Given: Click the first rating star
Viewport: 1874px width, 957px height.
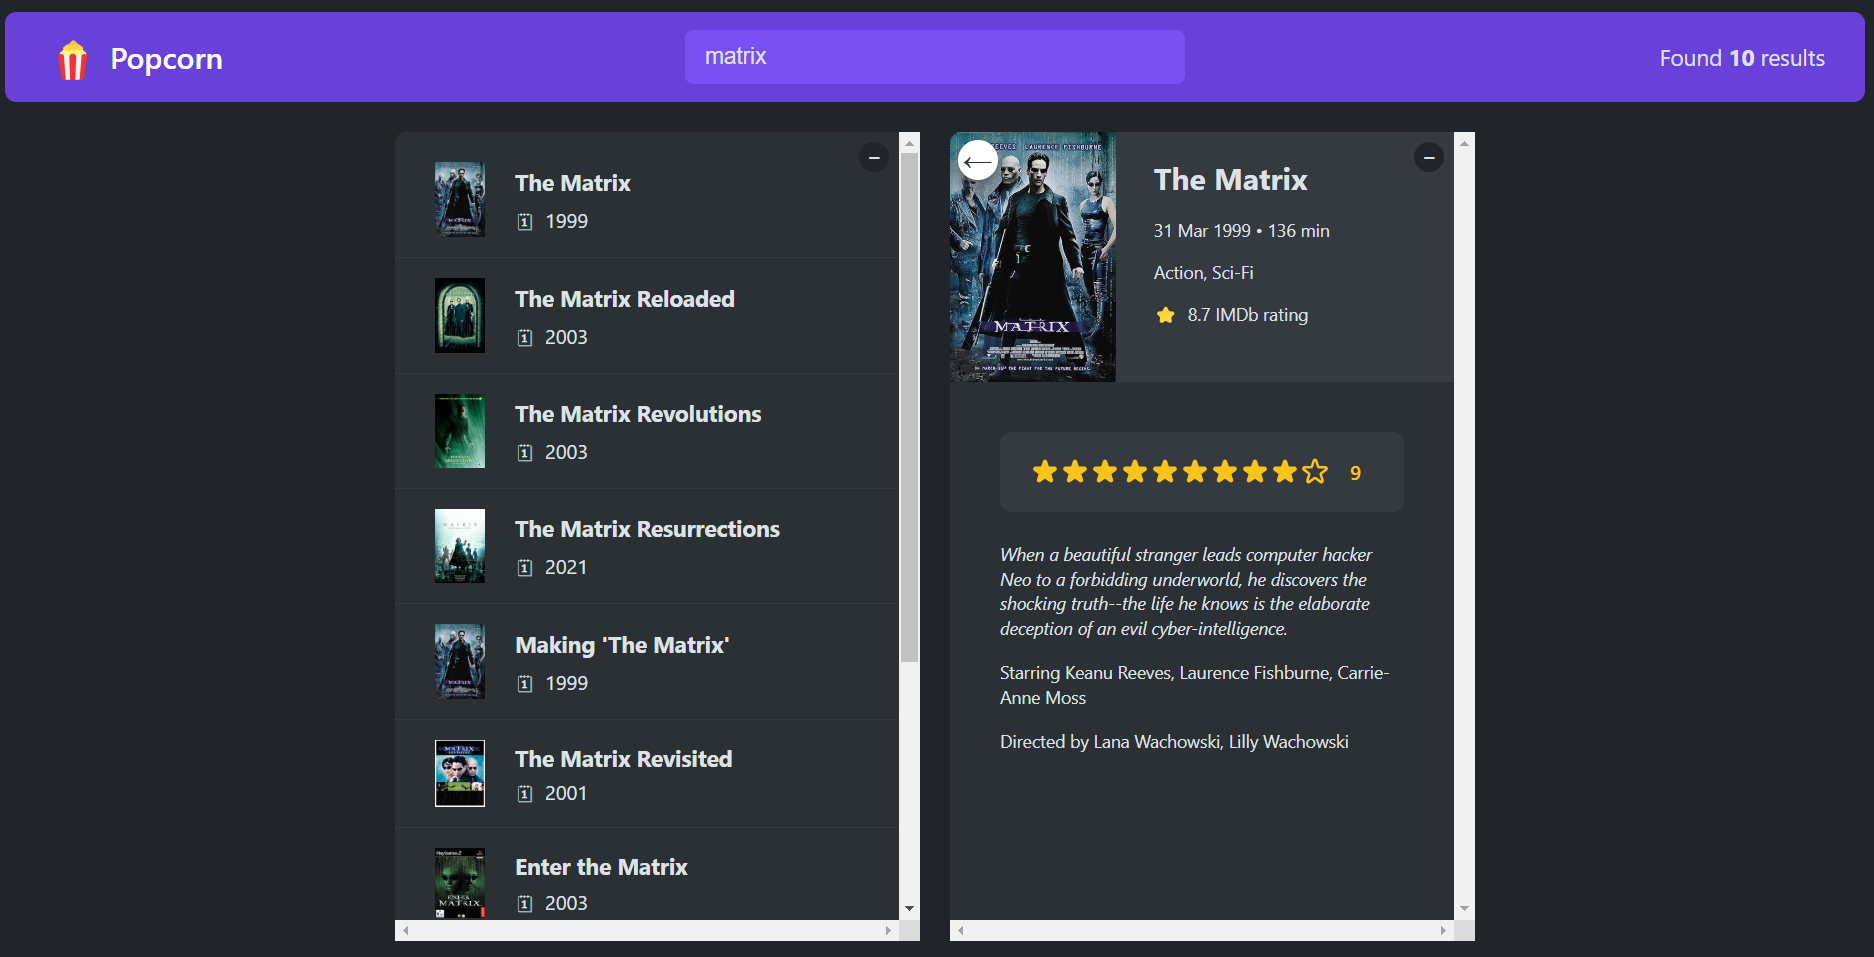Looking at the screenshot, I should [1045, 472].
